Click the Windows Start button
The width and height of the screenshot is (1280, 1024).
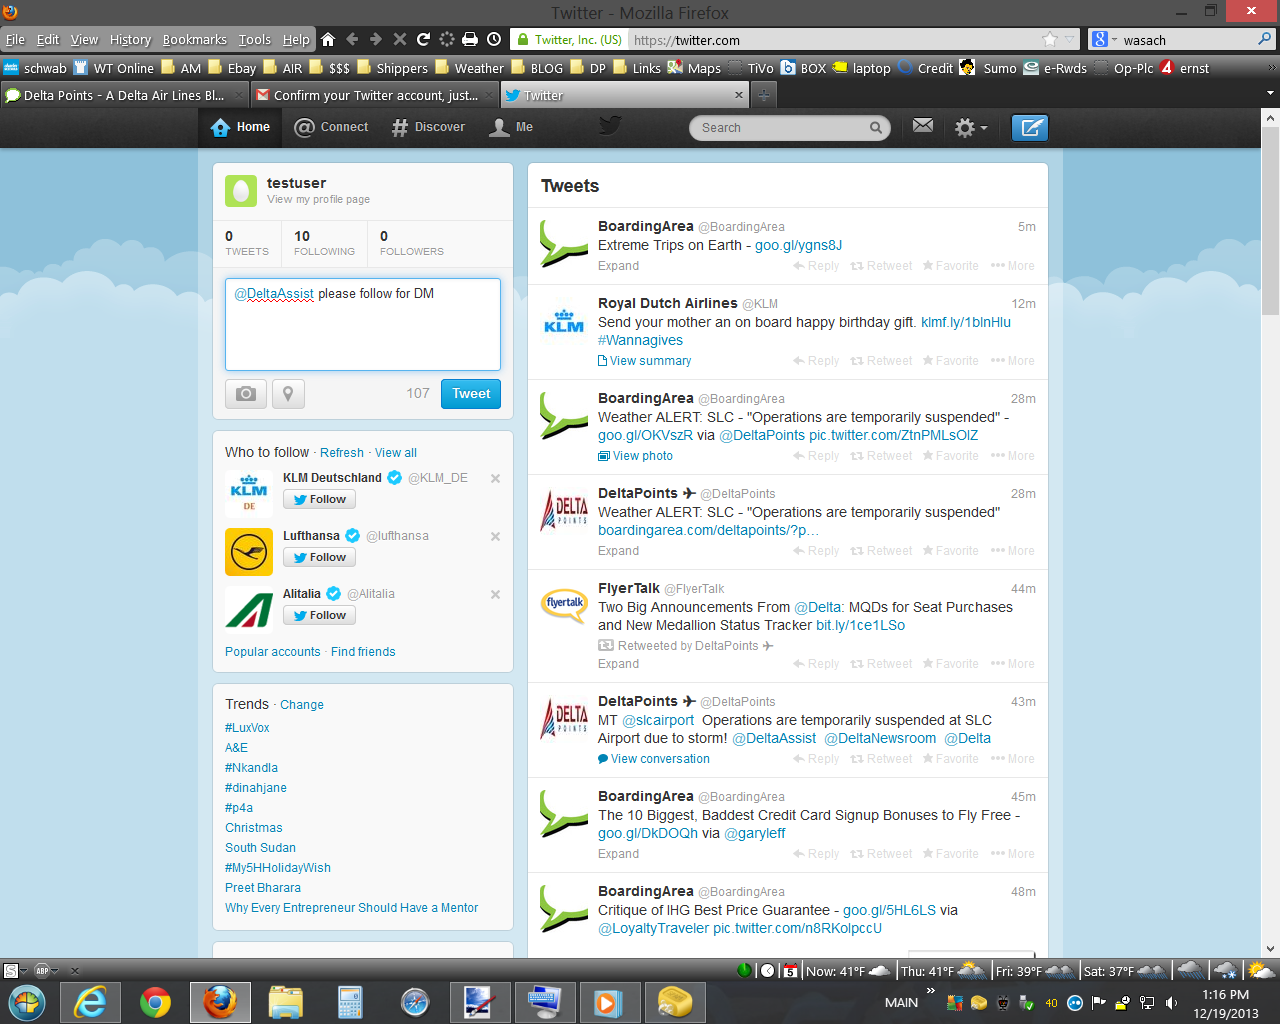coord(27,1001)
